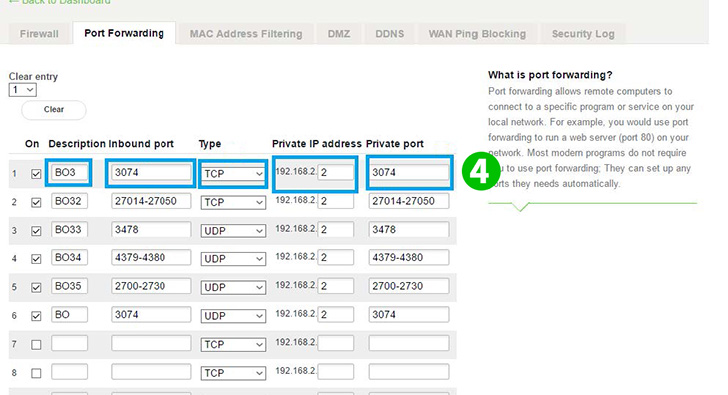The image size is (728, 395).
Task: Click row 1 private IP last octet field
Action: coord(336,173)
